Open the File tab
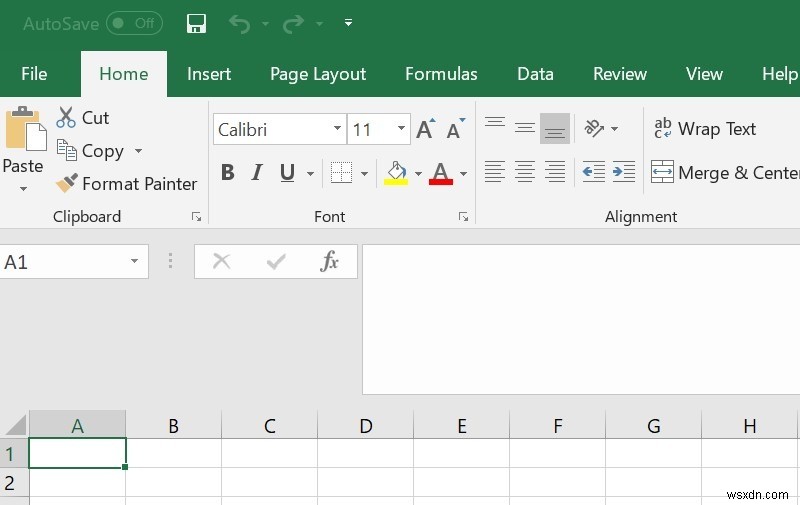This screenshot has height=505, width=800. [x=34, y=74]
